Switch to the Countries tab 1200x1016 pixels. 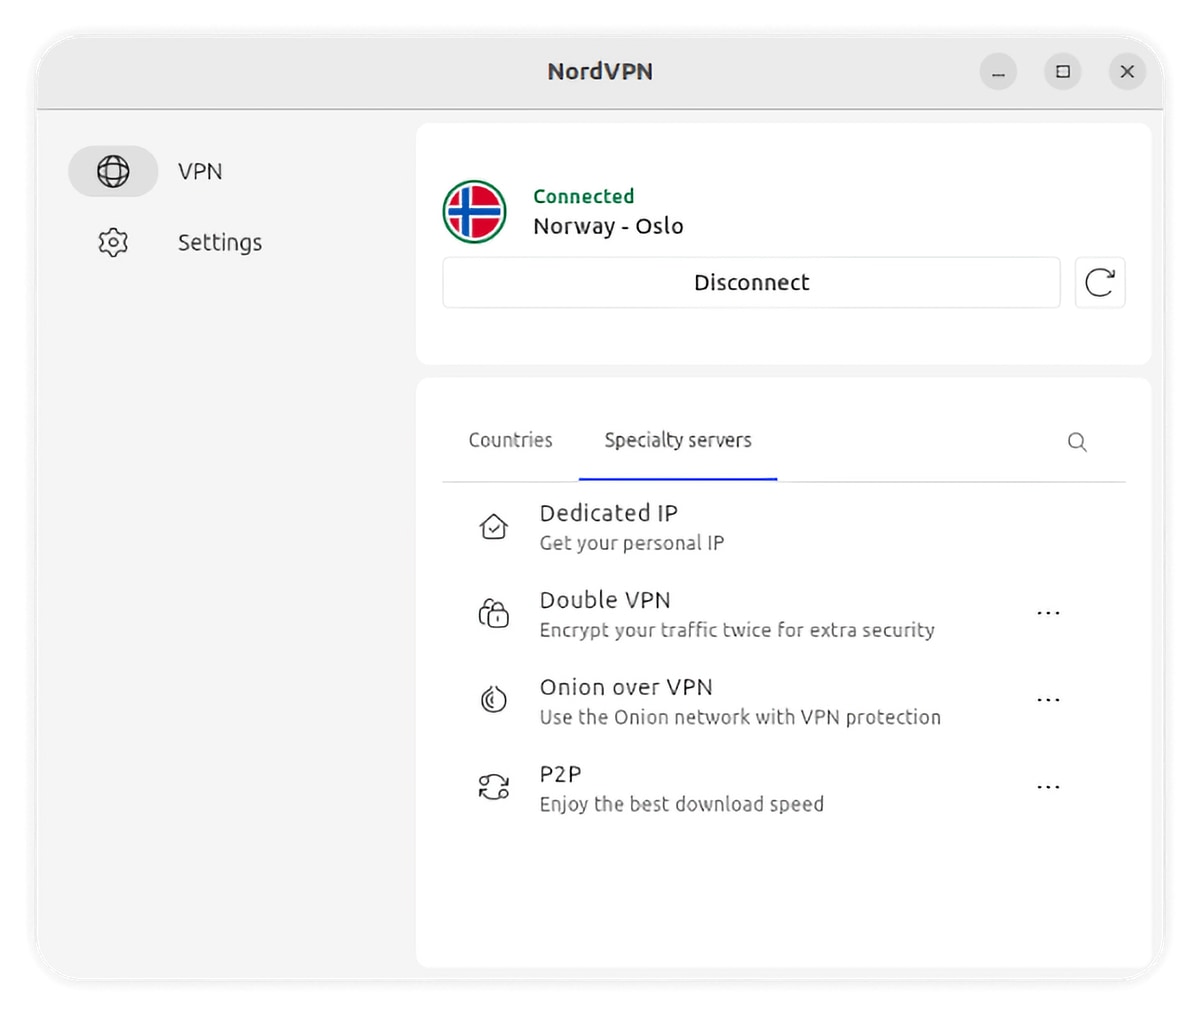(511, 440)
